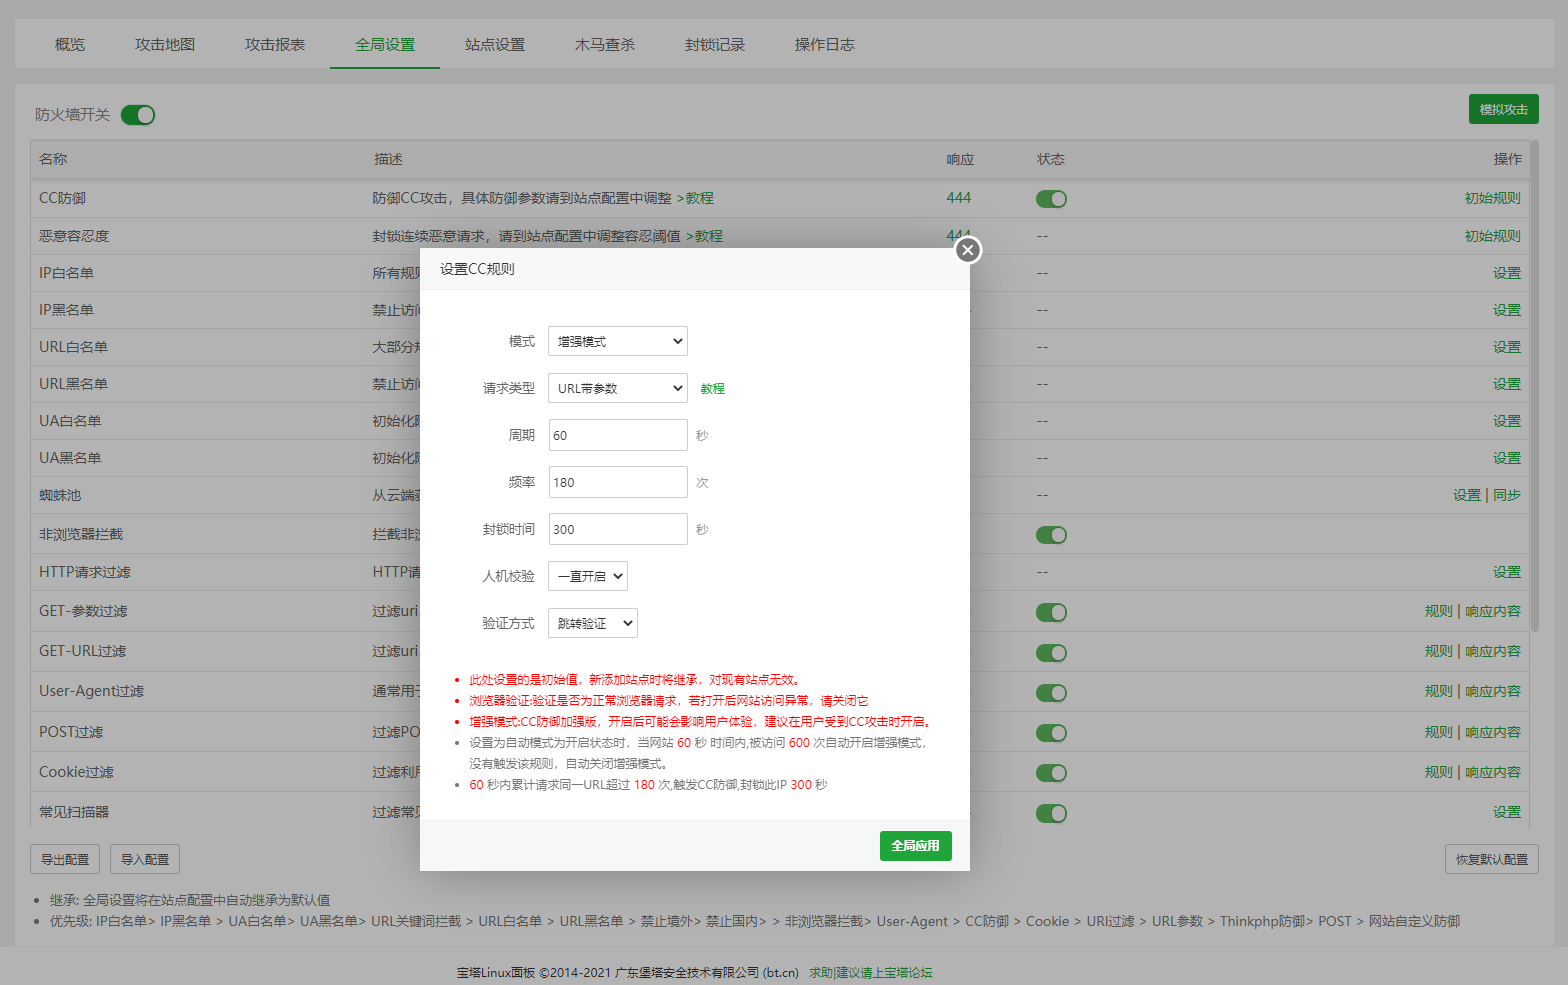The height and width of the screenshot is (985, 1568).
Task: Disable the 非浏览器拦截 switch
Action: 1051,535
